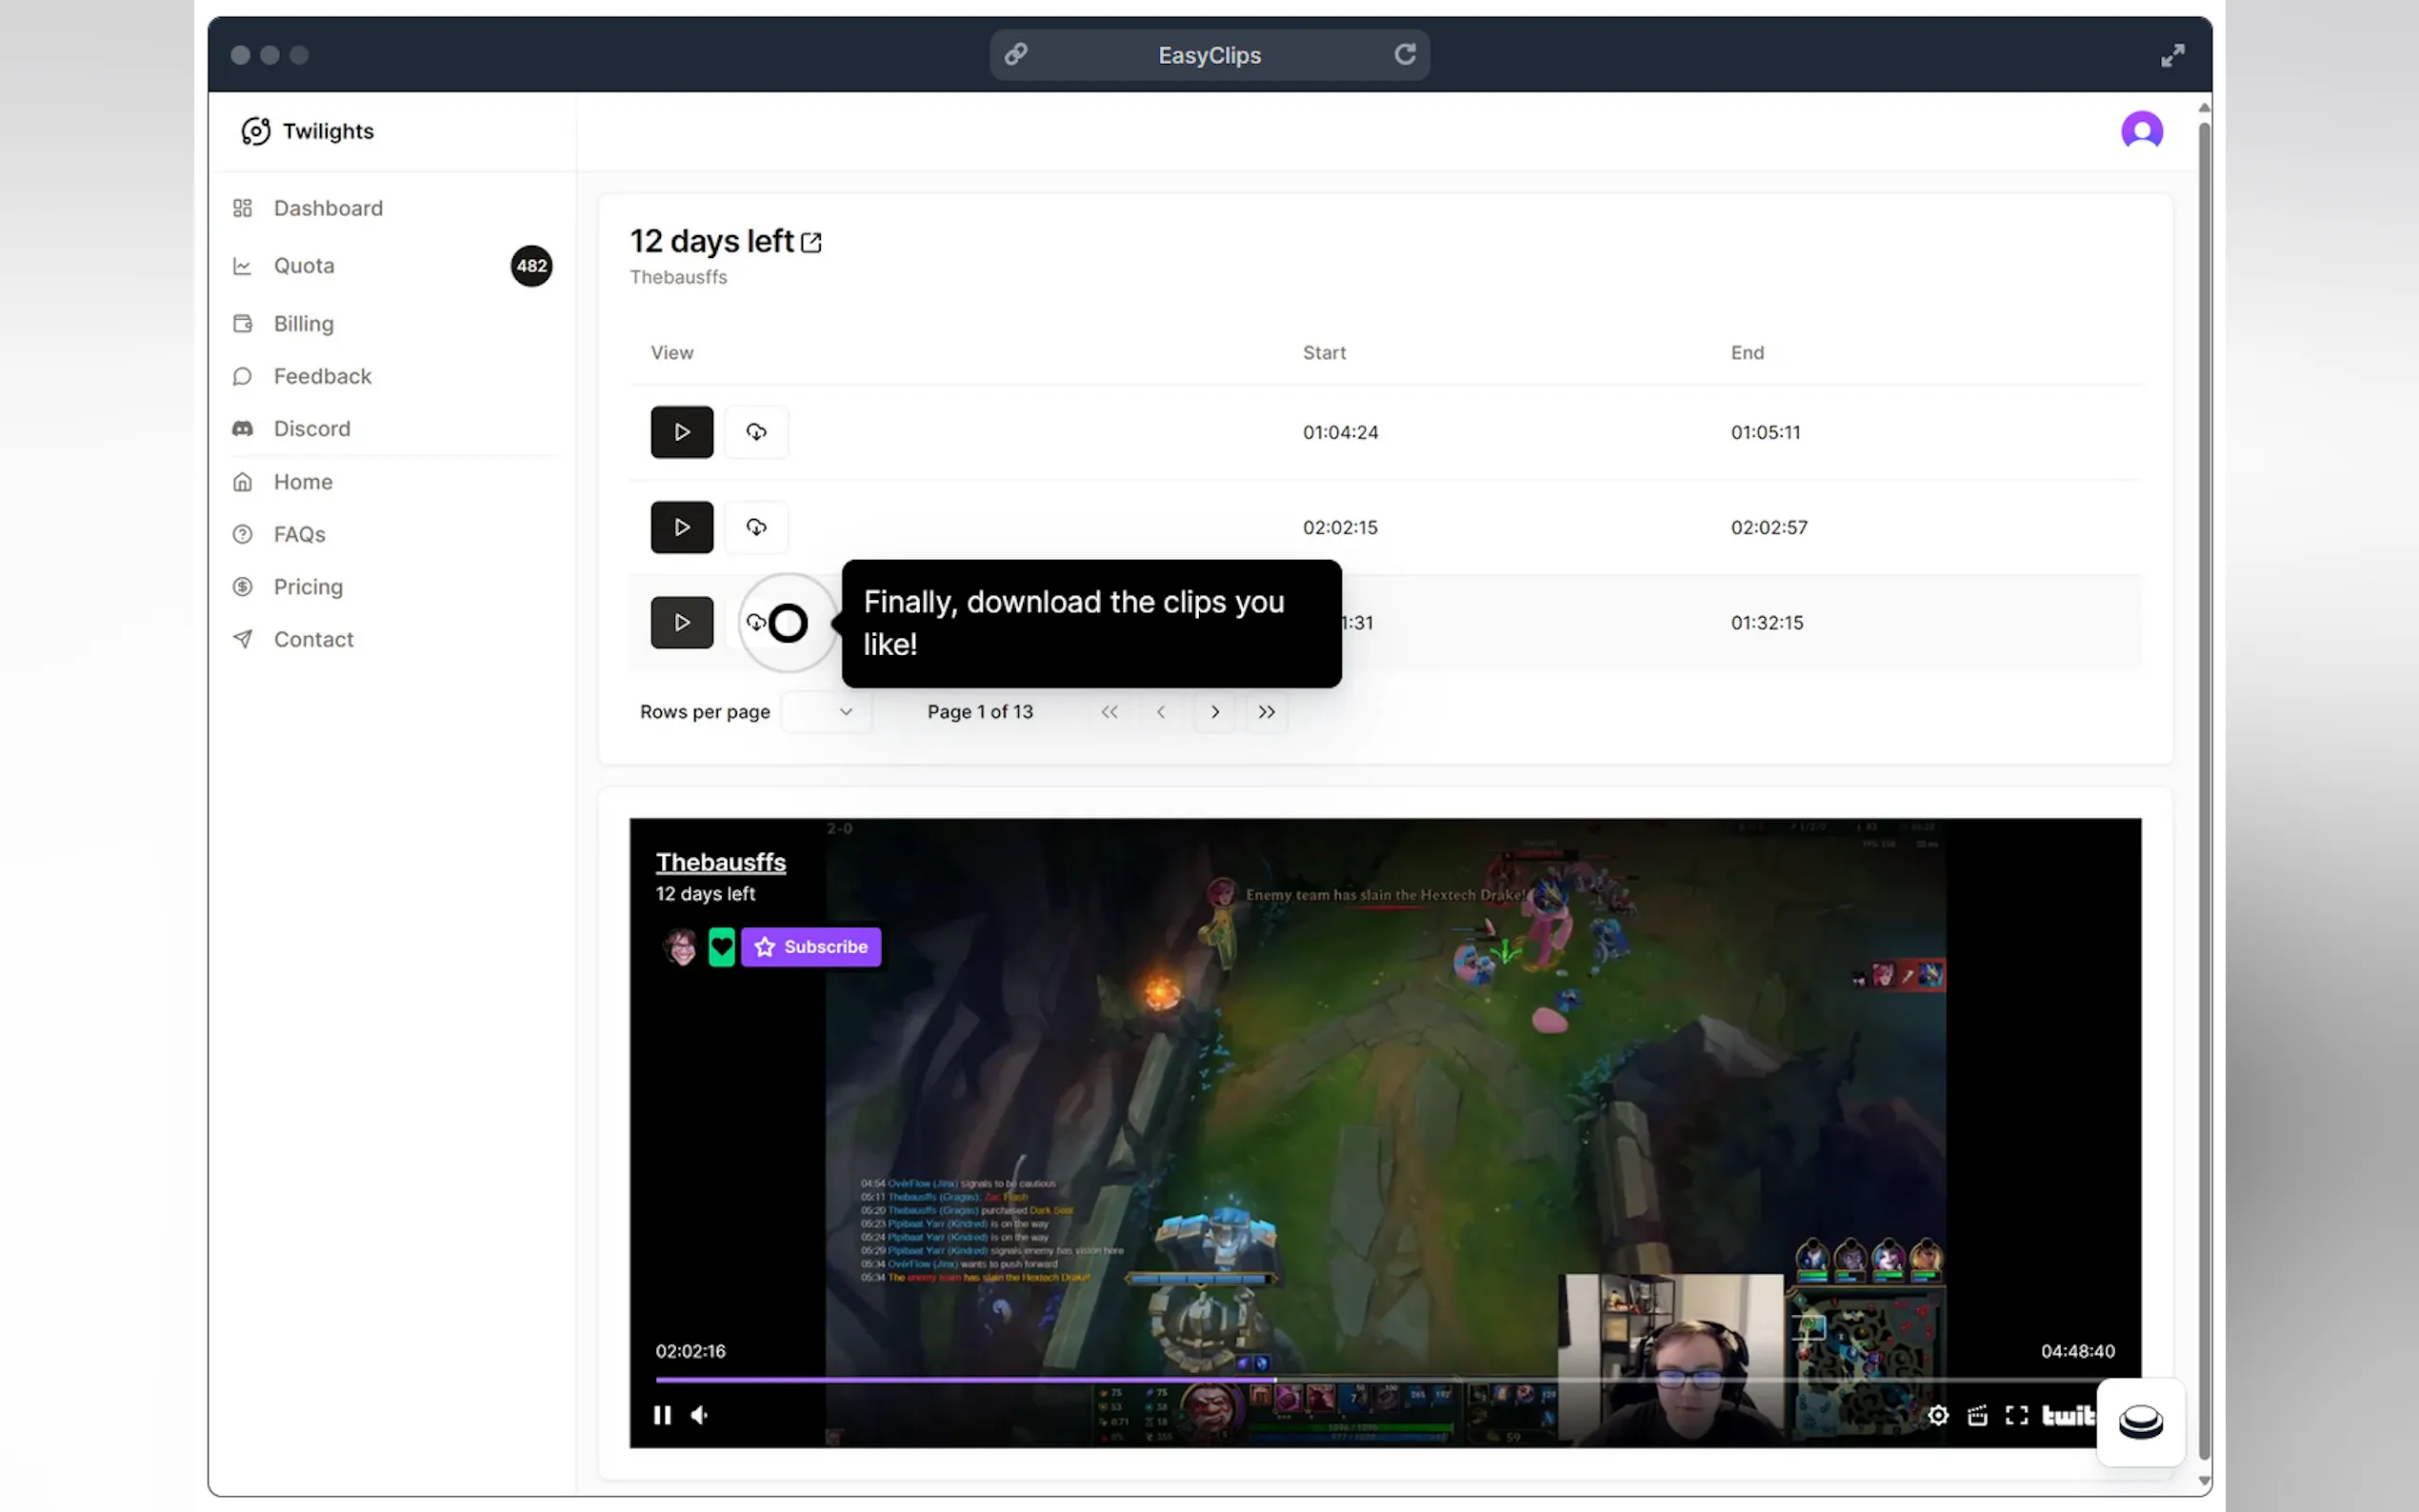Open video settings gear in the player
This screenshot has height=1512, width=2419.
point(1937,1415)
